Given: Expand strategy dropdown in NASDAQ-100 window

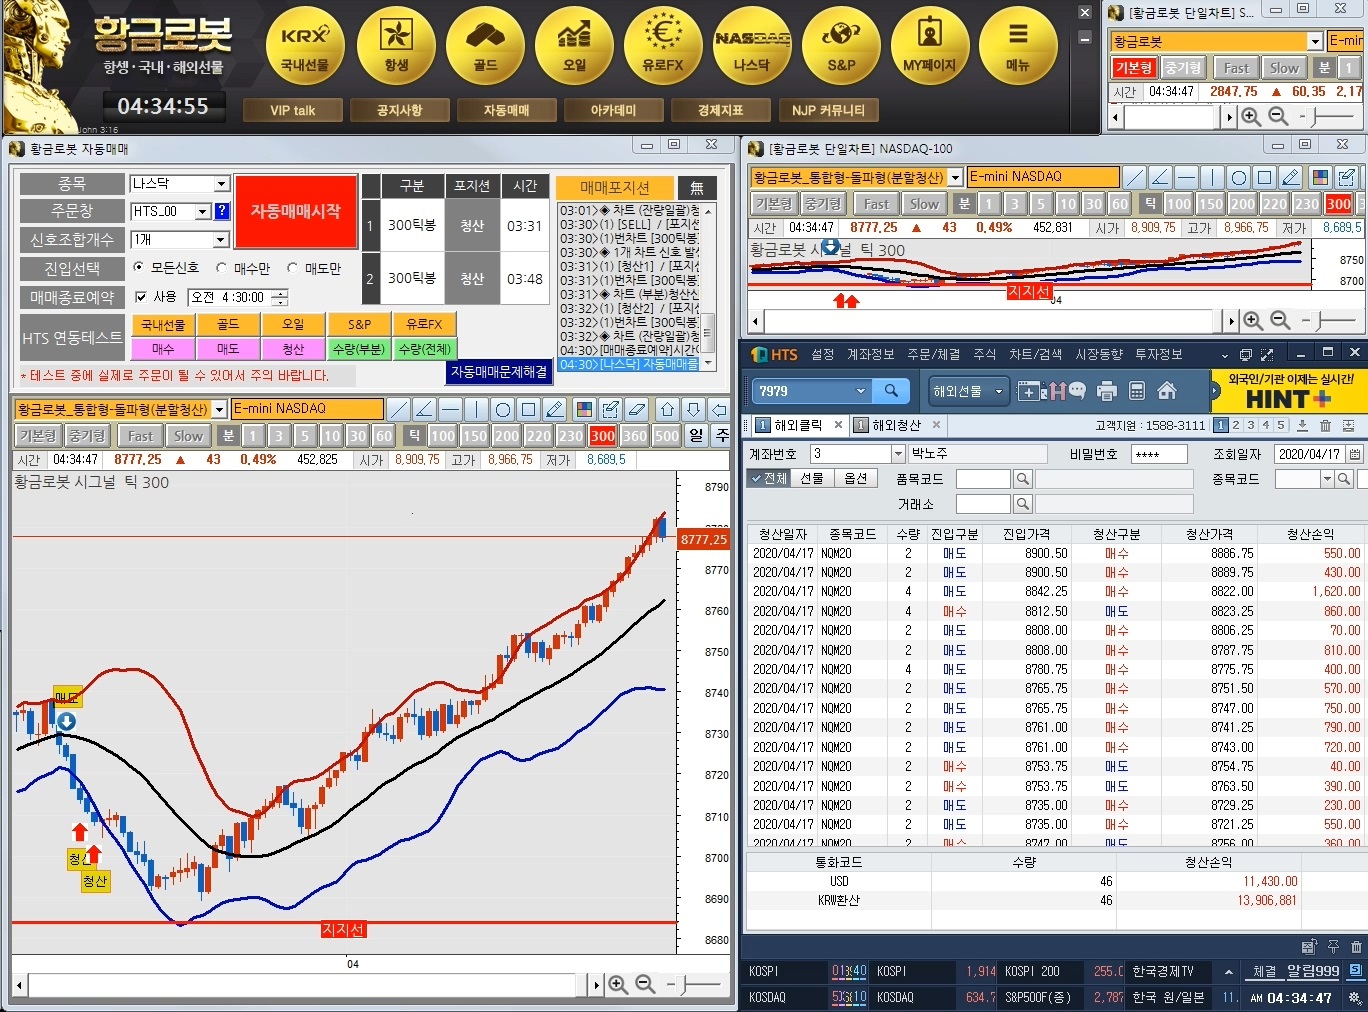Looking at the screenshot, I should [x=955, y=177].
